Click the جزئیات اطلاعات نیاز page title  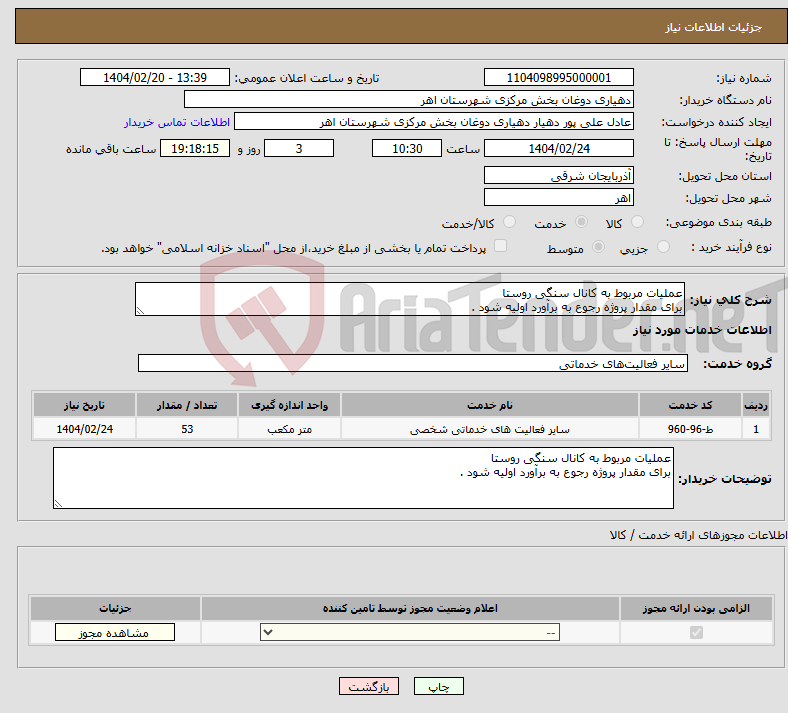tap(714, 27)
